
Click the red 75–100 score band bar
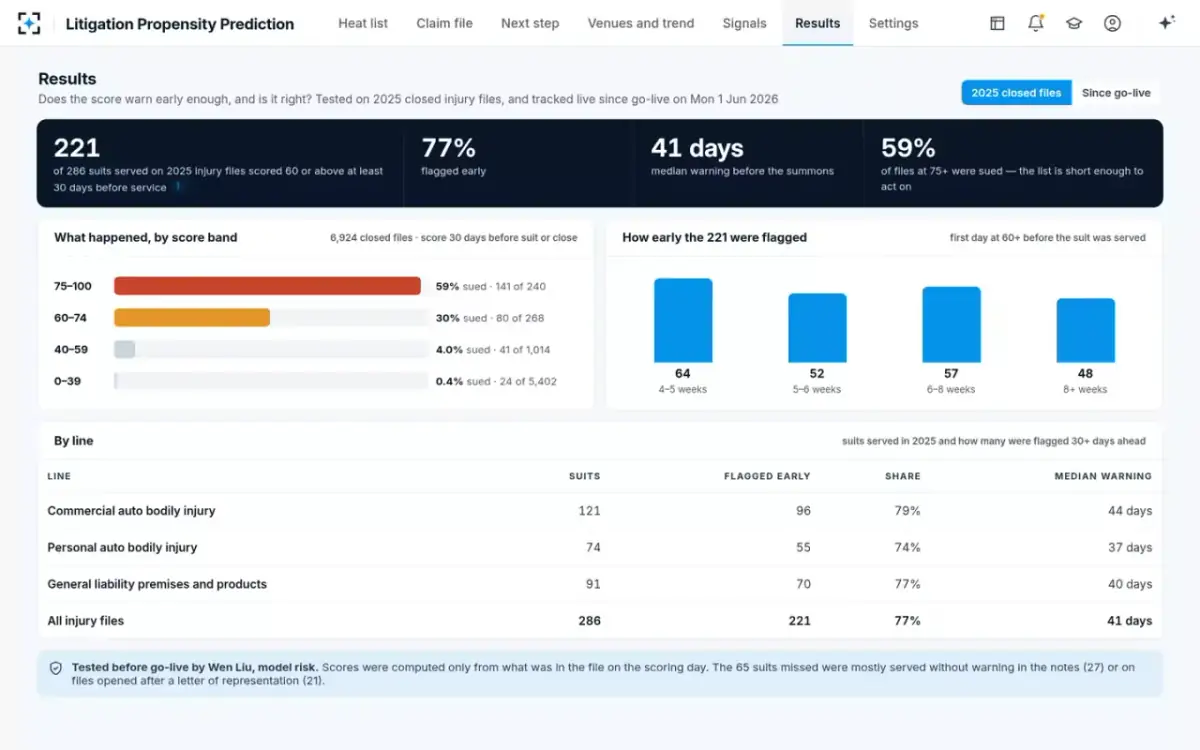tap(267, 286)
